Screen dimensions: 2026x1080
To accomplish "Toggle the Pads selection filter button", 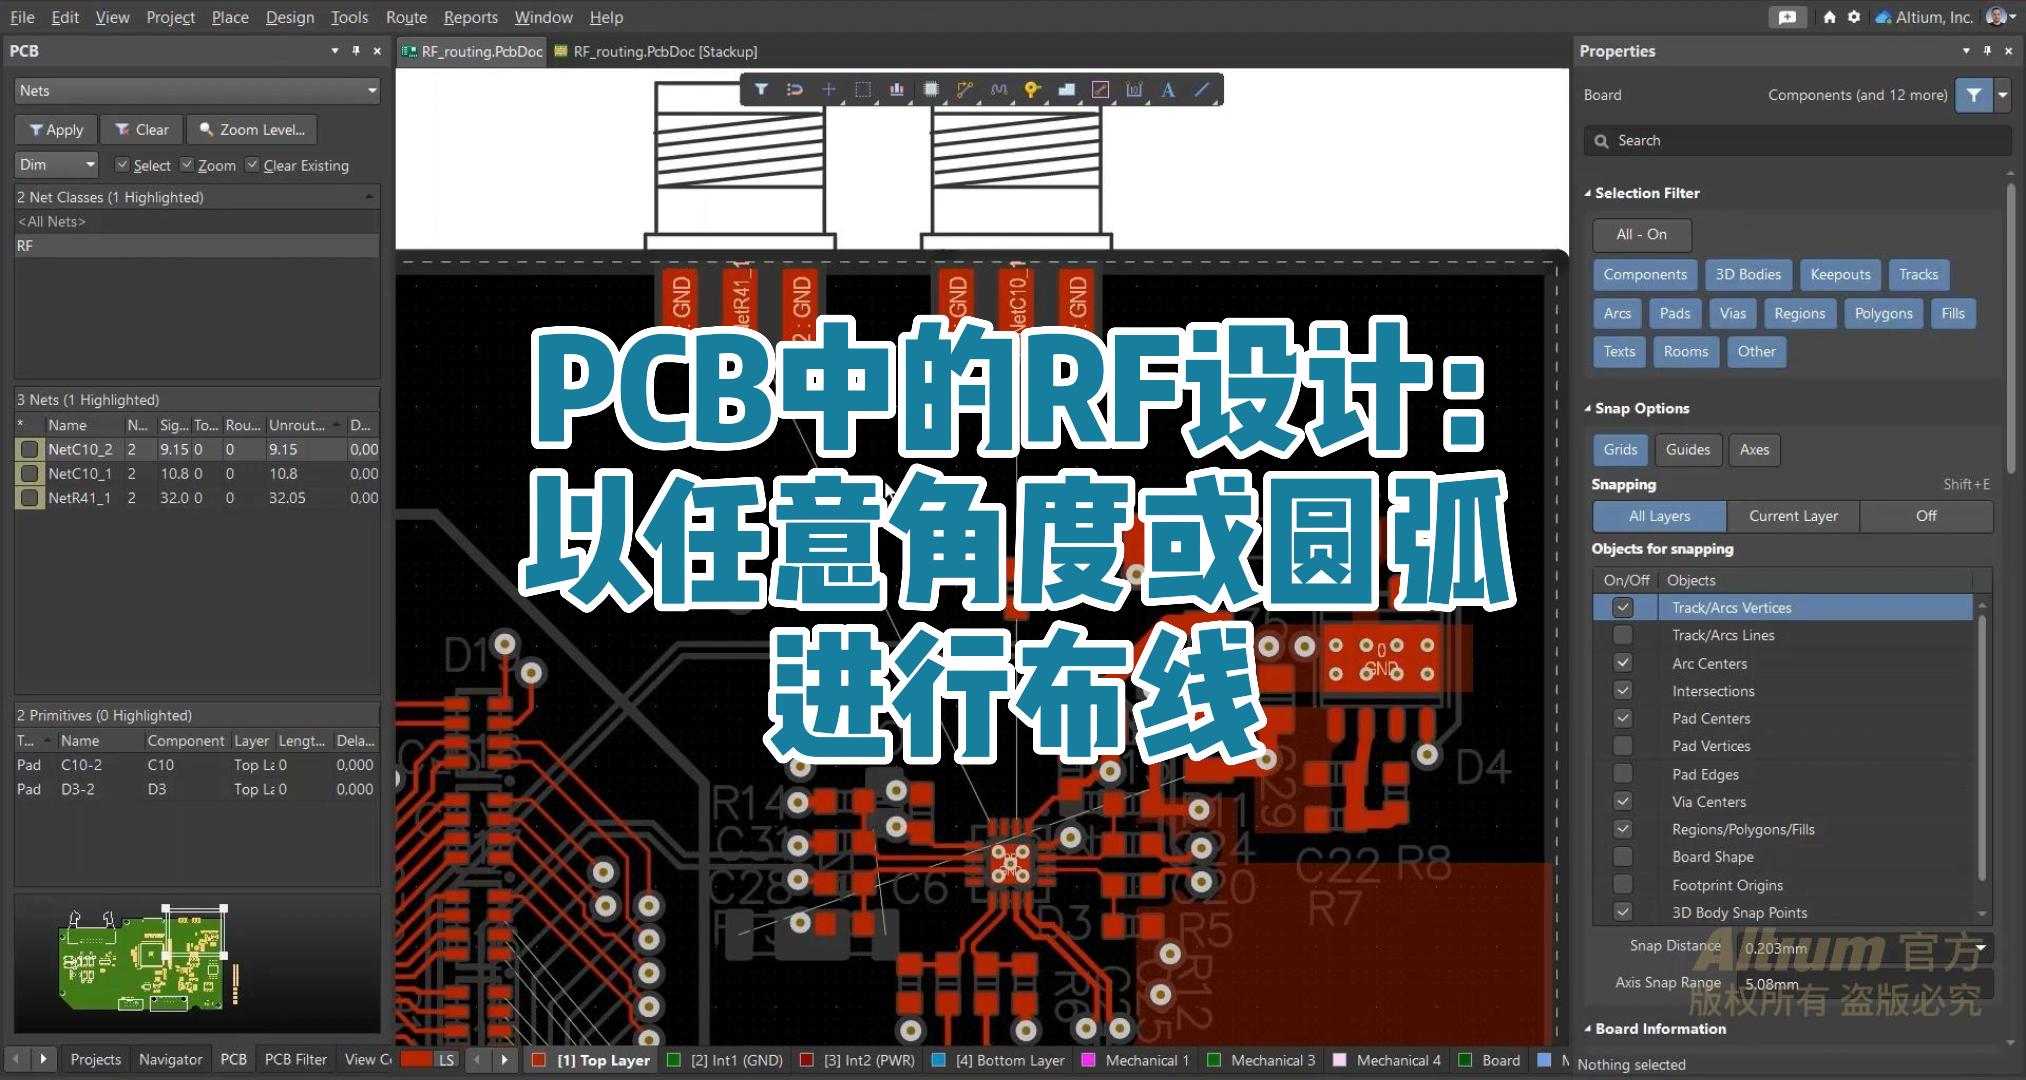I will coord(1675,313).
